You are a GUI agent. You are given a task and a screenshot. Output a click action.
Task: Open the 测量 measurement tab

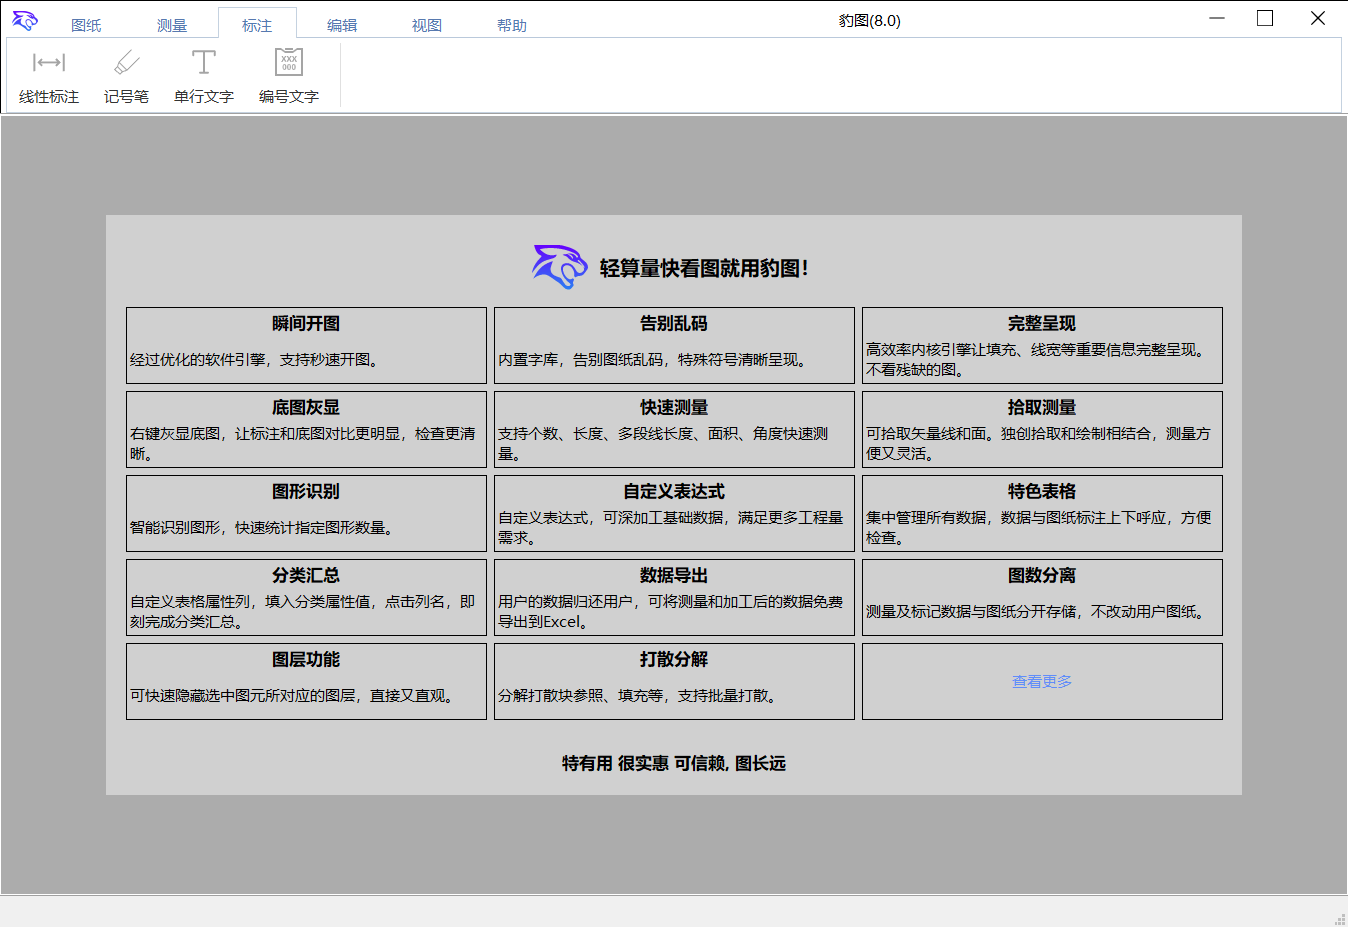click(170, 25)
